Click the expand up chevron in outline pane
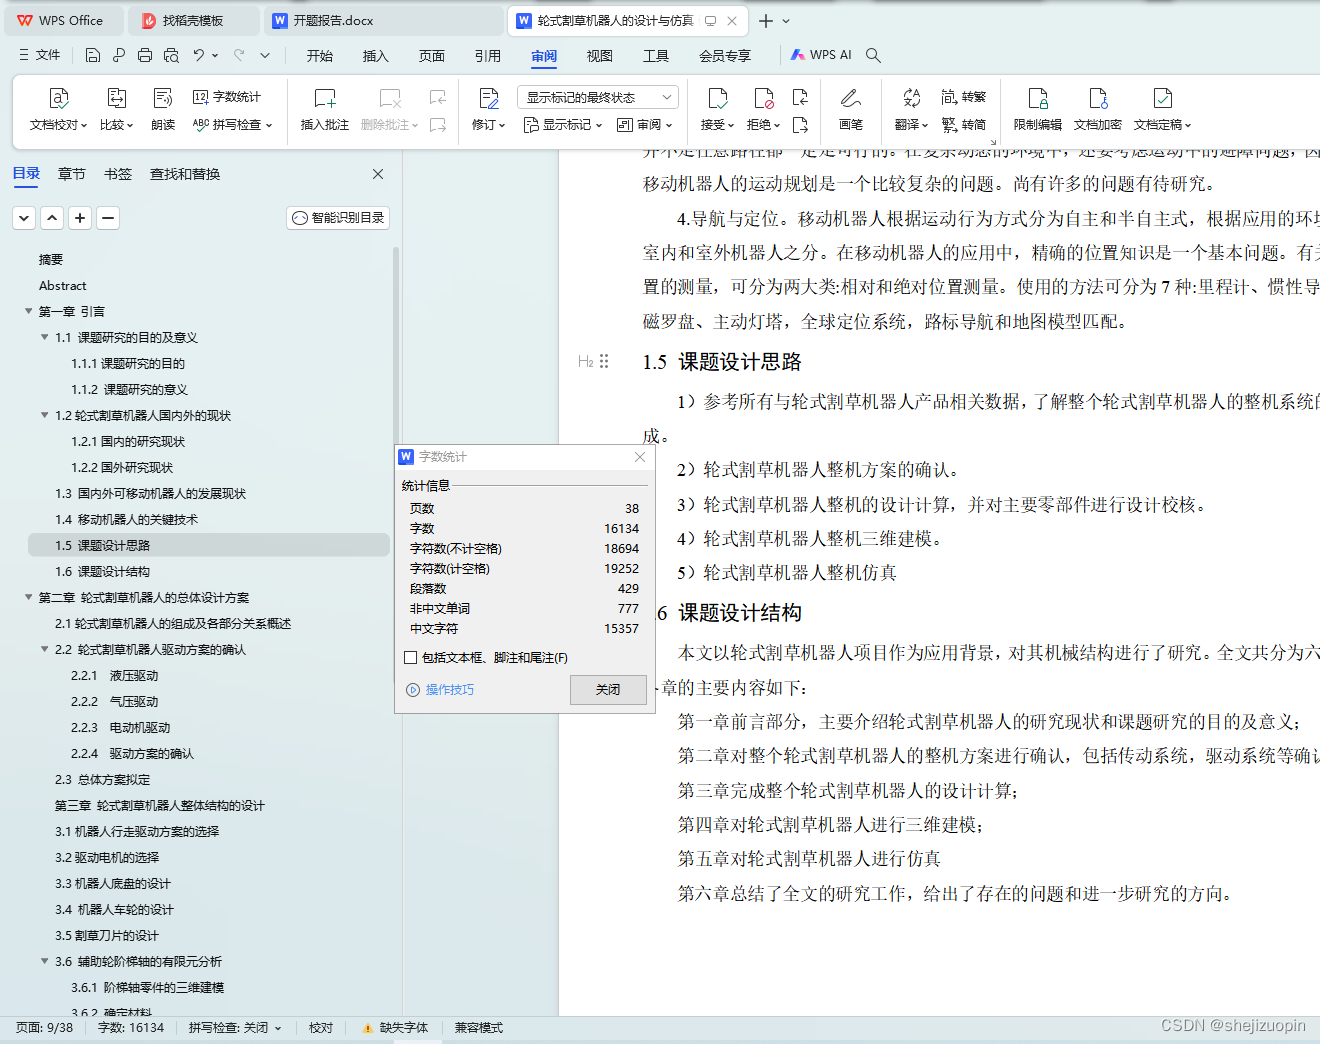1320x1044 pixels. (x=52, y=217)
